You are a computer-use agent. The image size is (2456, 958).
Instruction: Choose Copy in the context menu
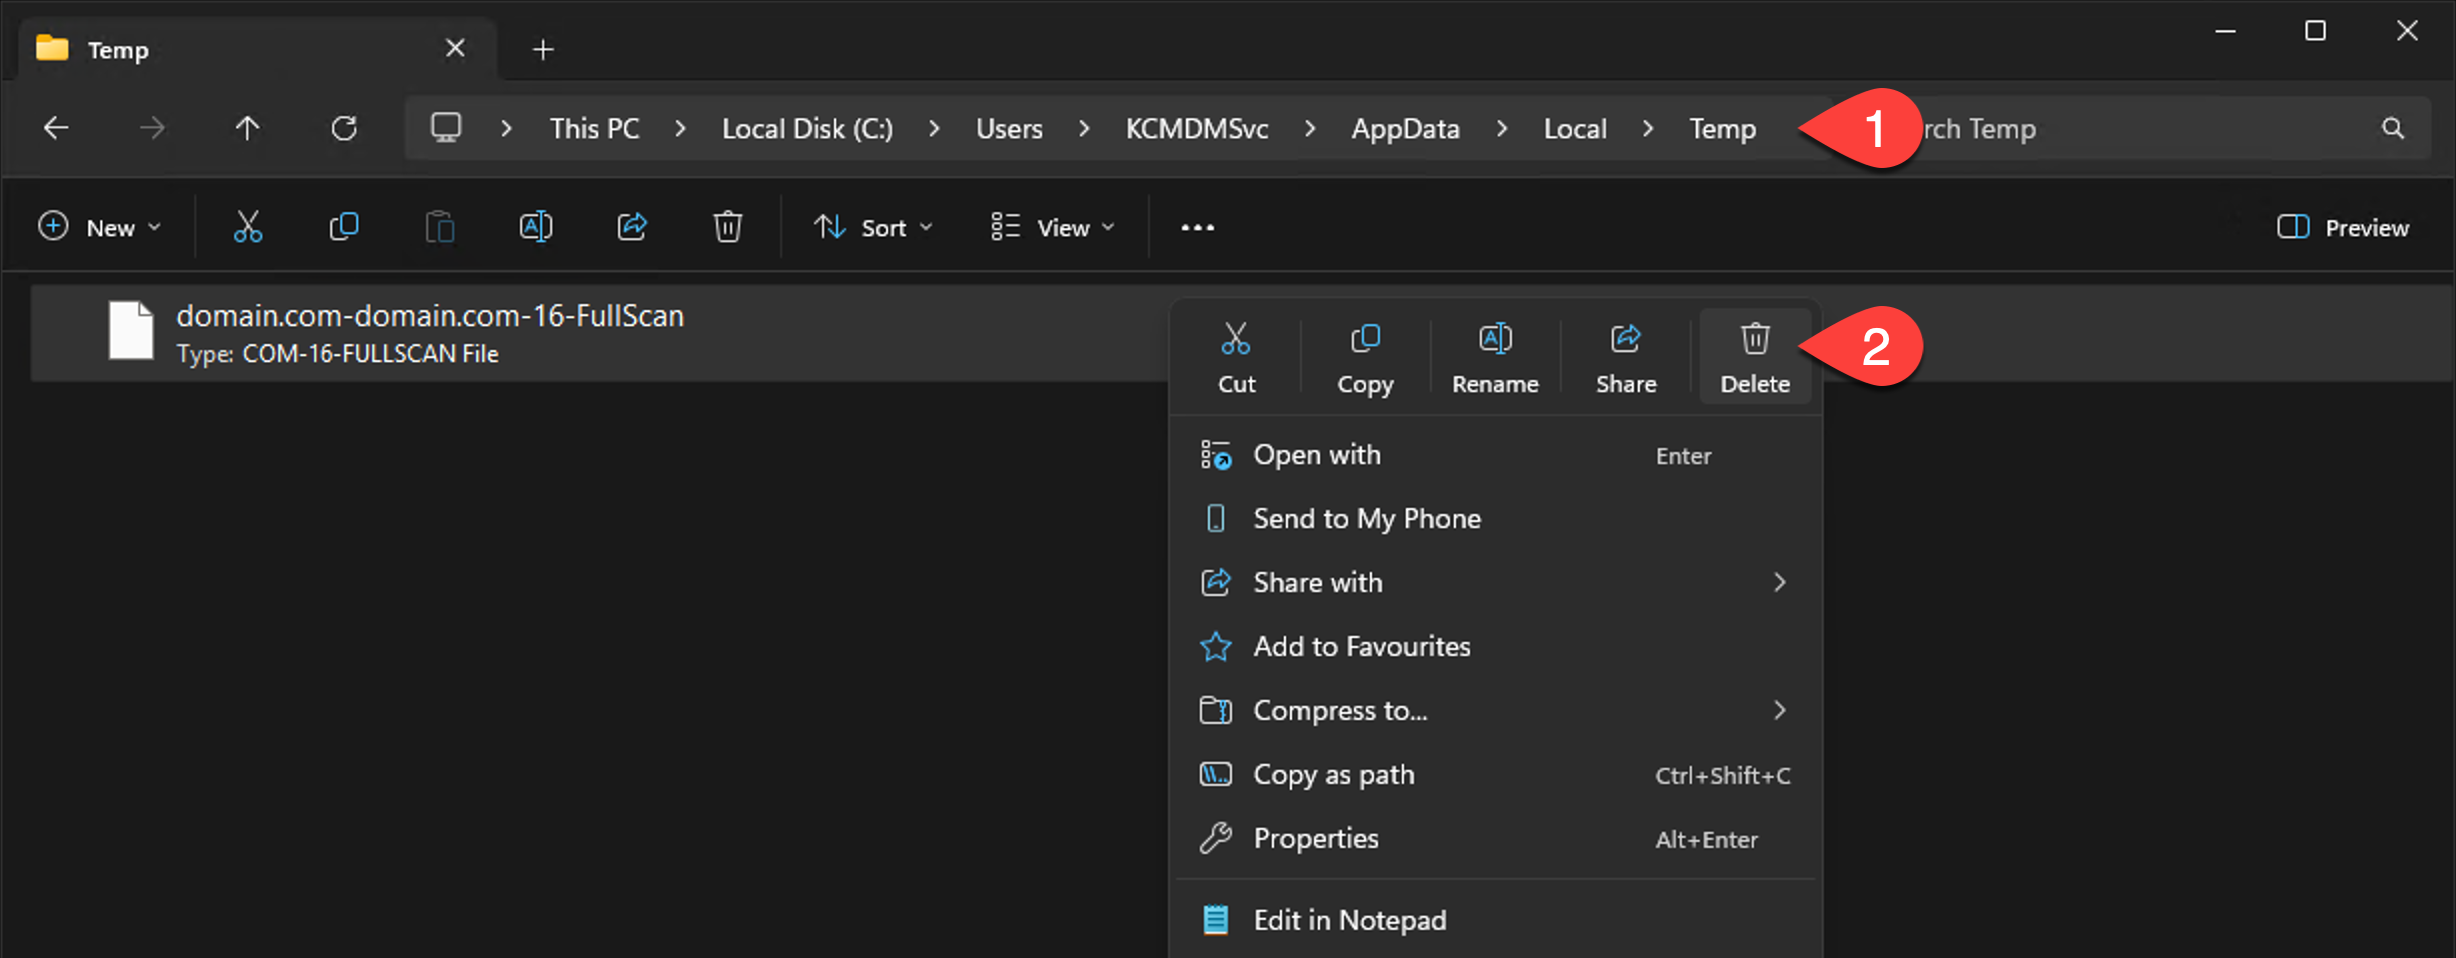[1365, 357]
